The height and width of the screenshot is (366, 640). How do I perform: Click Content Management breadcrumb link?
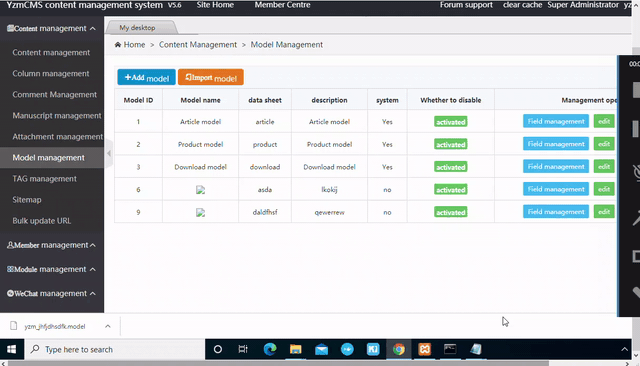tap(198, 44)
